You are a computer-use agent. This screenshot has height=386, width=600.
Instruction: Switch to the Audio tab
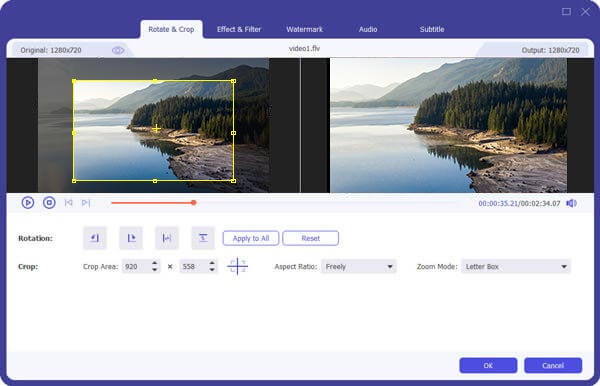point(368,29)
